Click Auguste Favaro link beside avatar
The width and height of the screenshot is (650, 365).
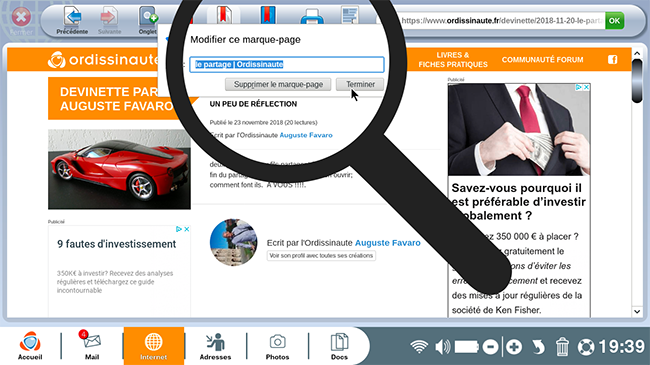tap(388, 243)
